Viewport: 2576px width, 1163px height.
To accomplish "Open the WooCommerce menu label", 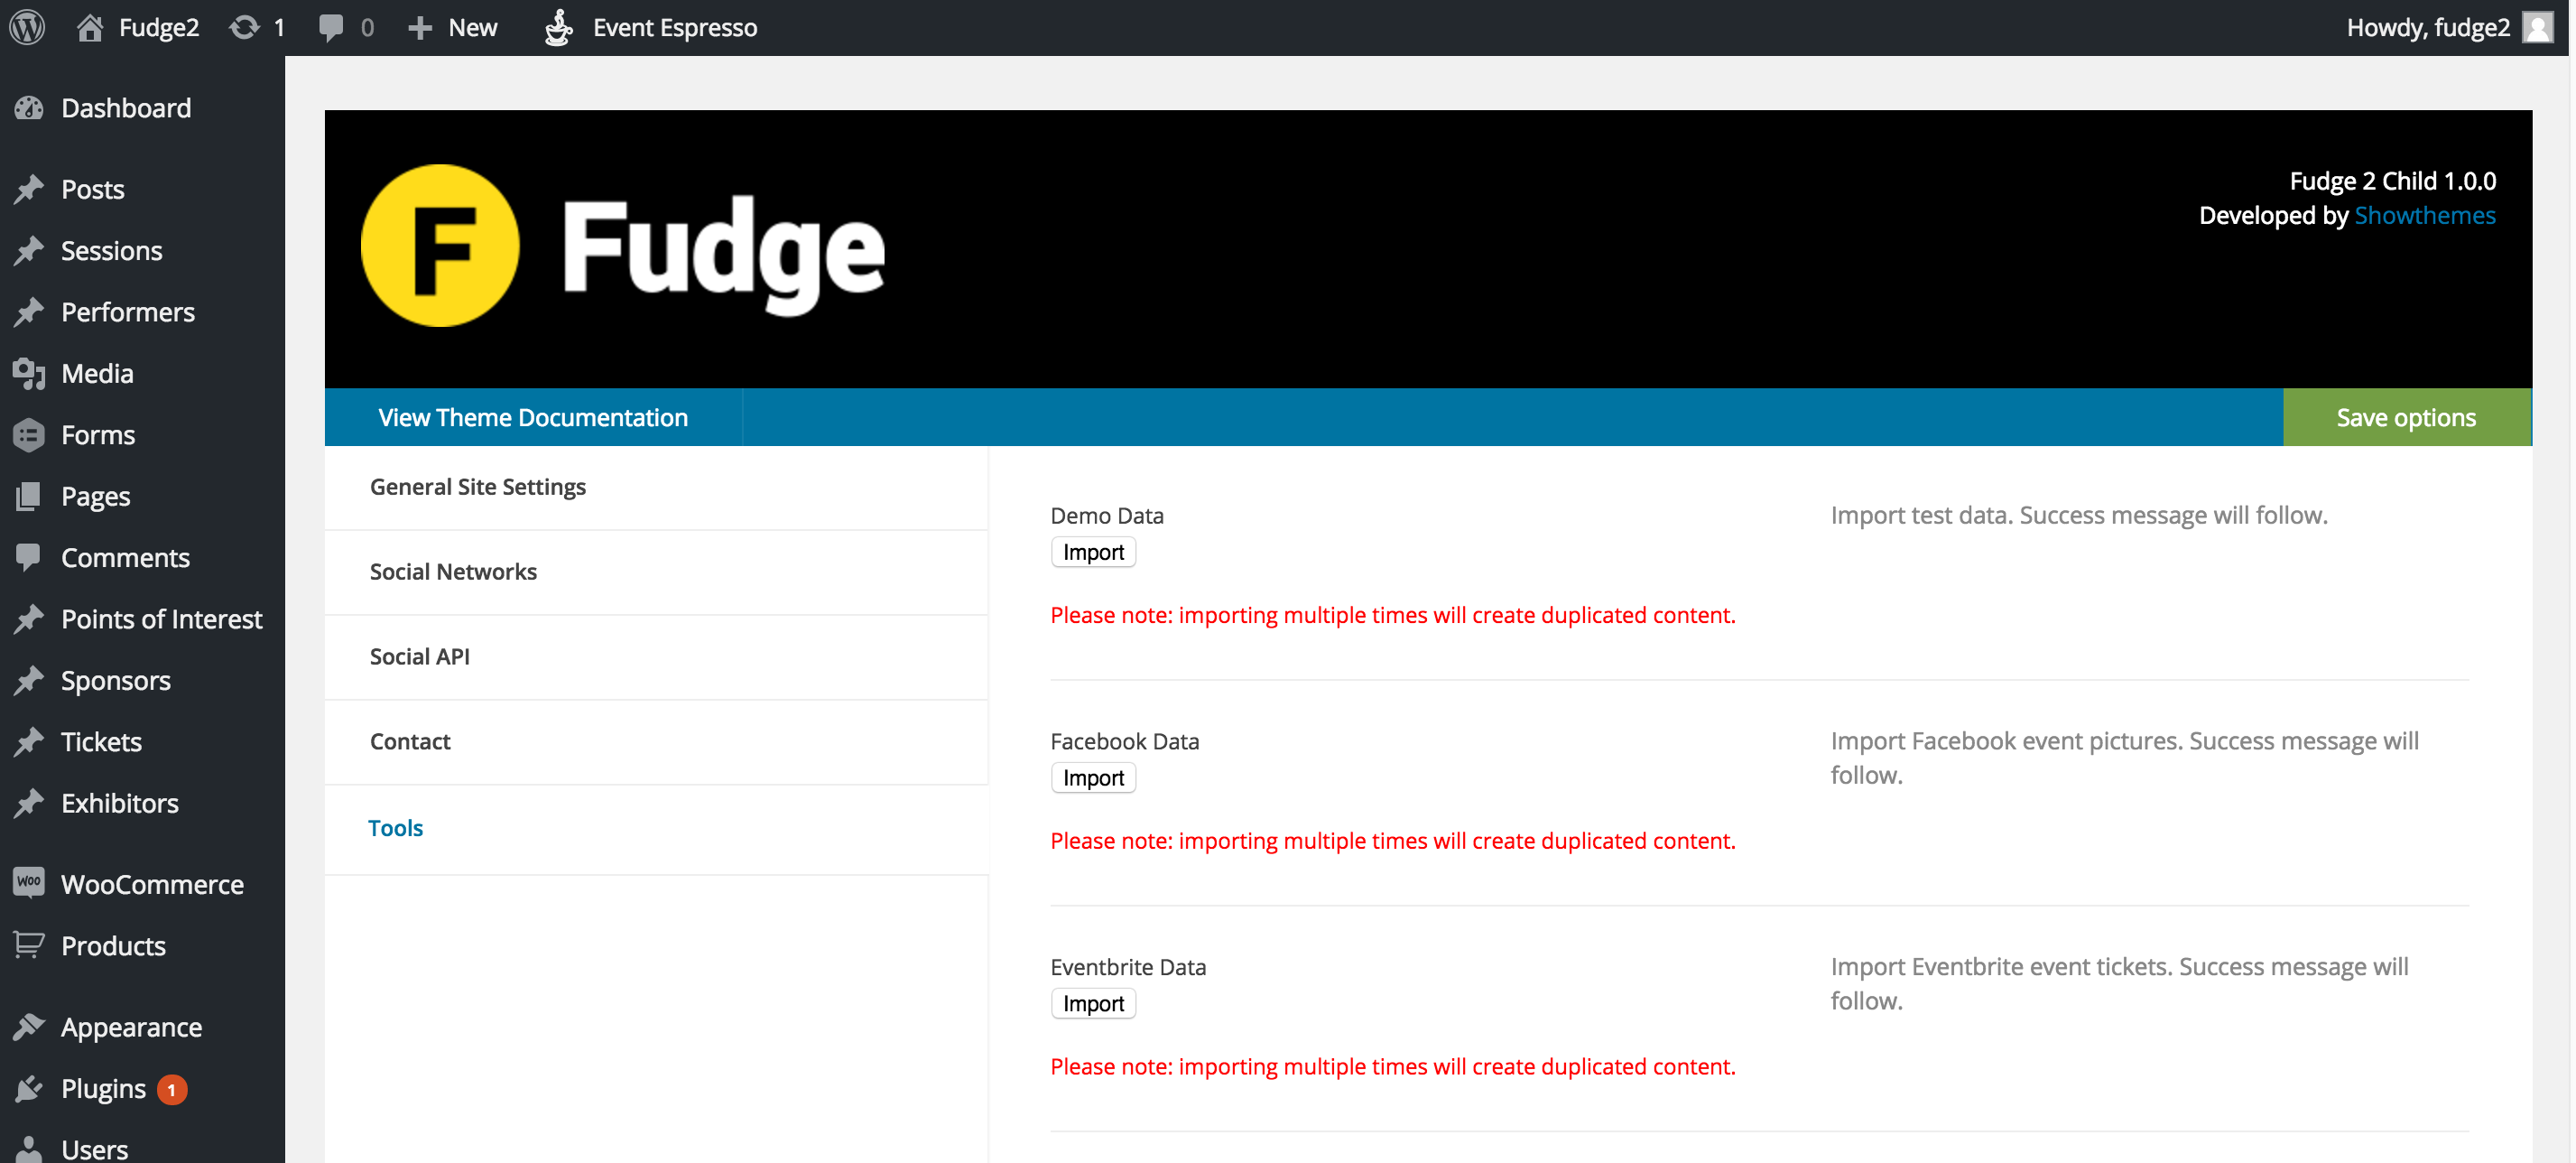I will (152, 884).
